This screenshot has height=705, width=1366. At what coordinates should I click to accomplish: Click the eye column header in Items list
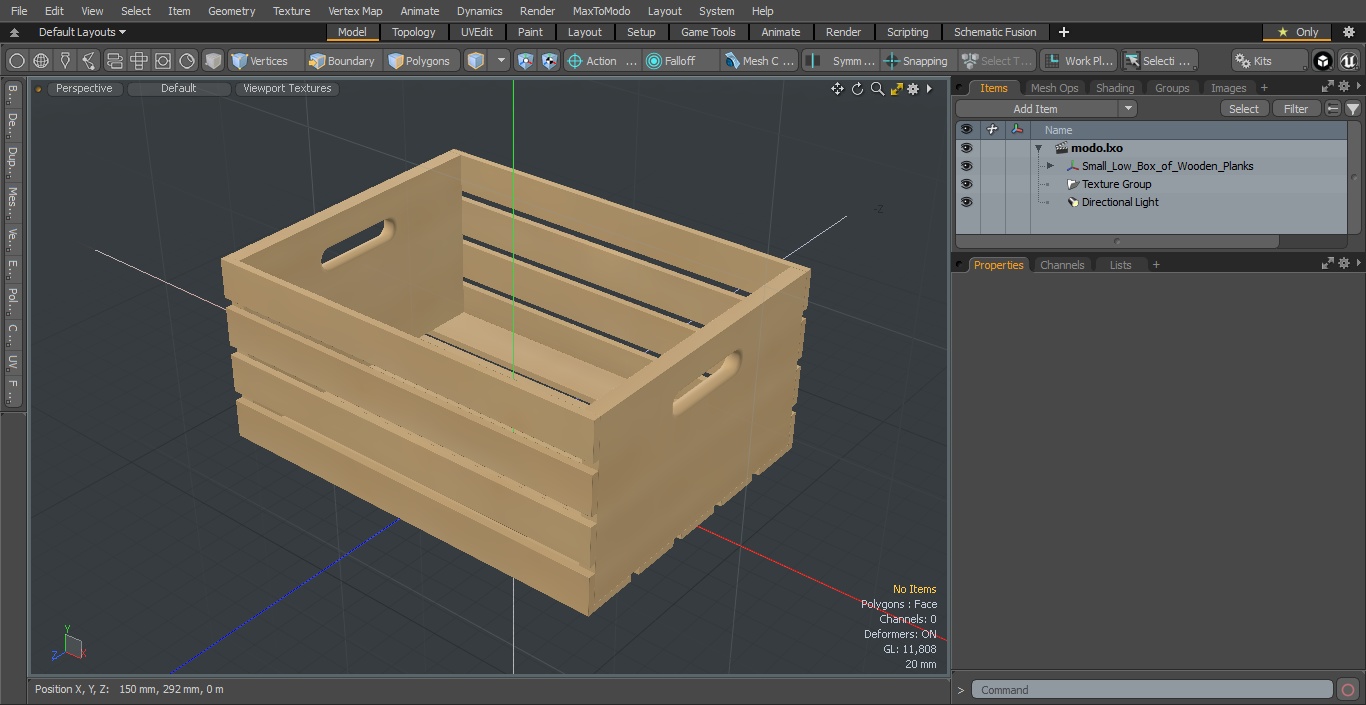pos(966,130)
